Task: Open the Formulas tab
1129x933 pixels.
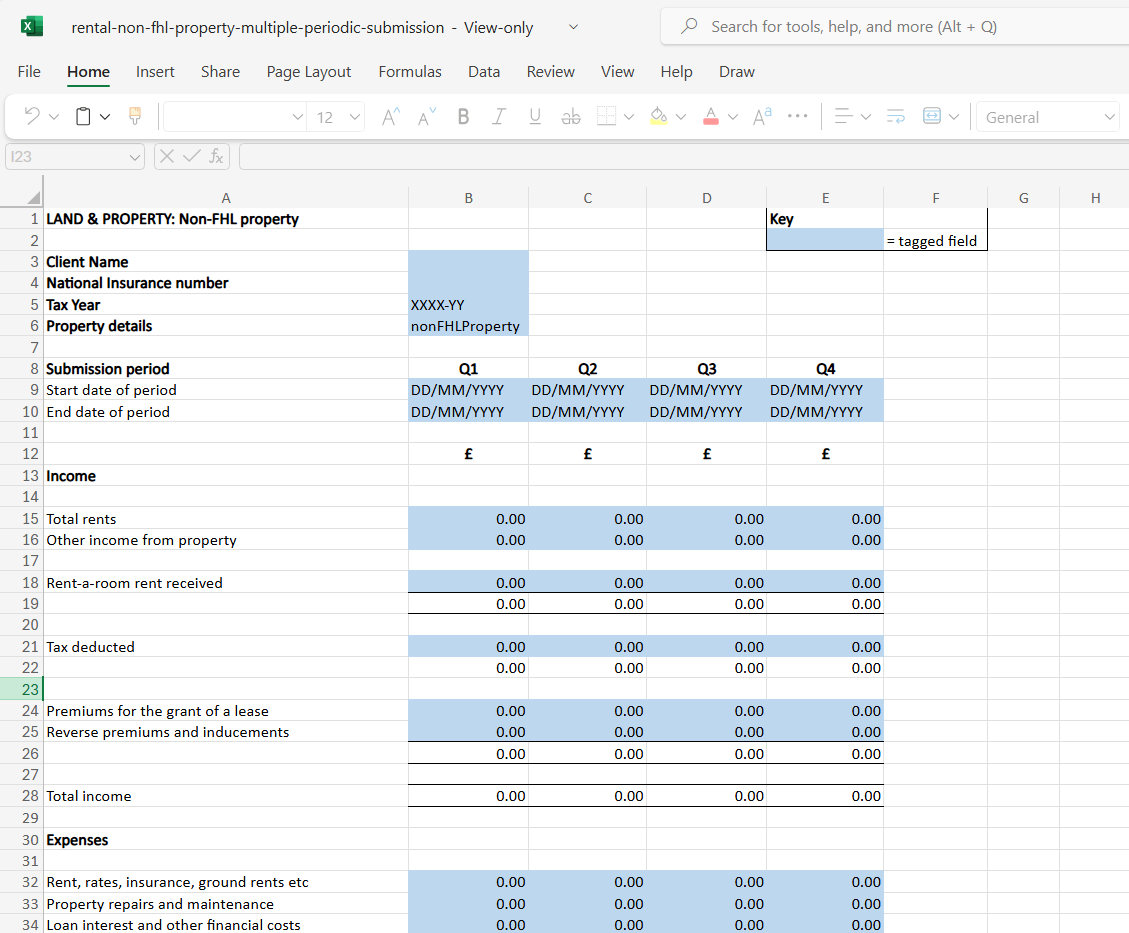Action: click(410, 72)
